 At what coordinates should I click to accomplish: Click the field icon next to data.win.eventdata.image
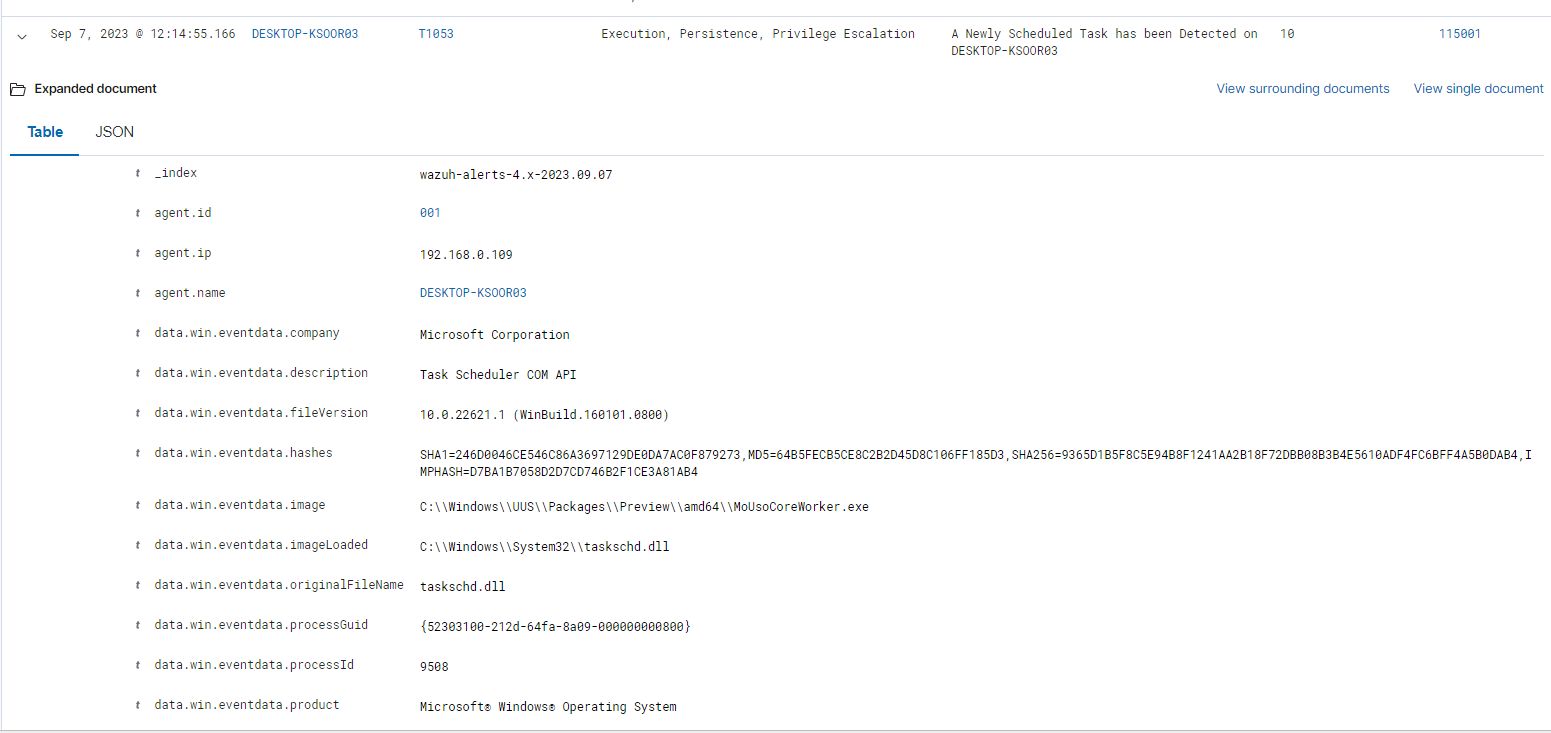[137, 504]
